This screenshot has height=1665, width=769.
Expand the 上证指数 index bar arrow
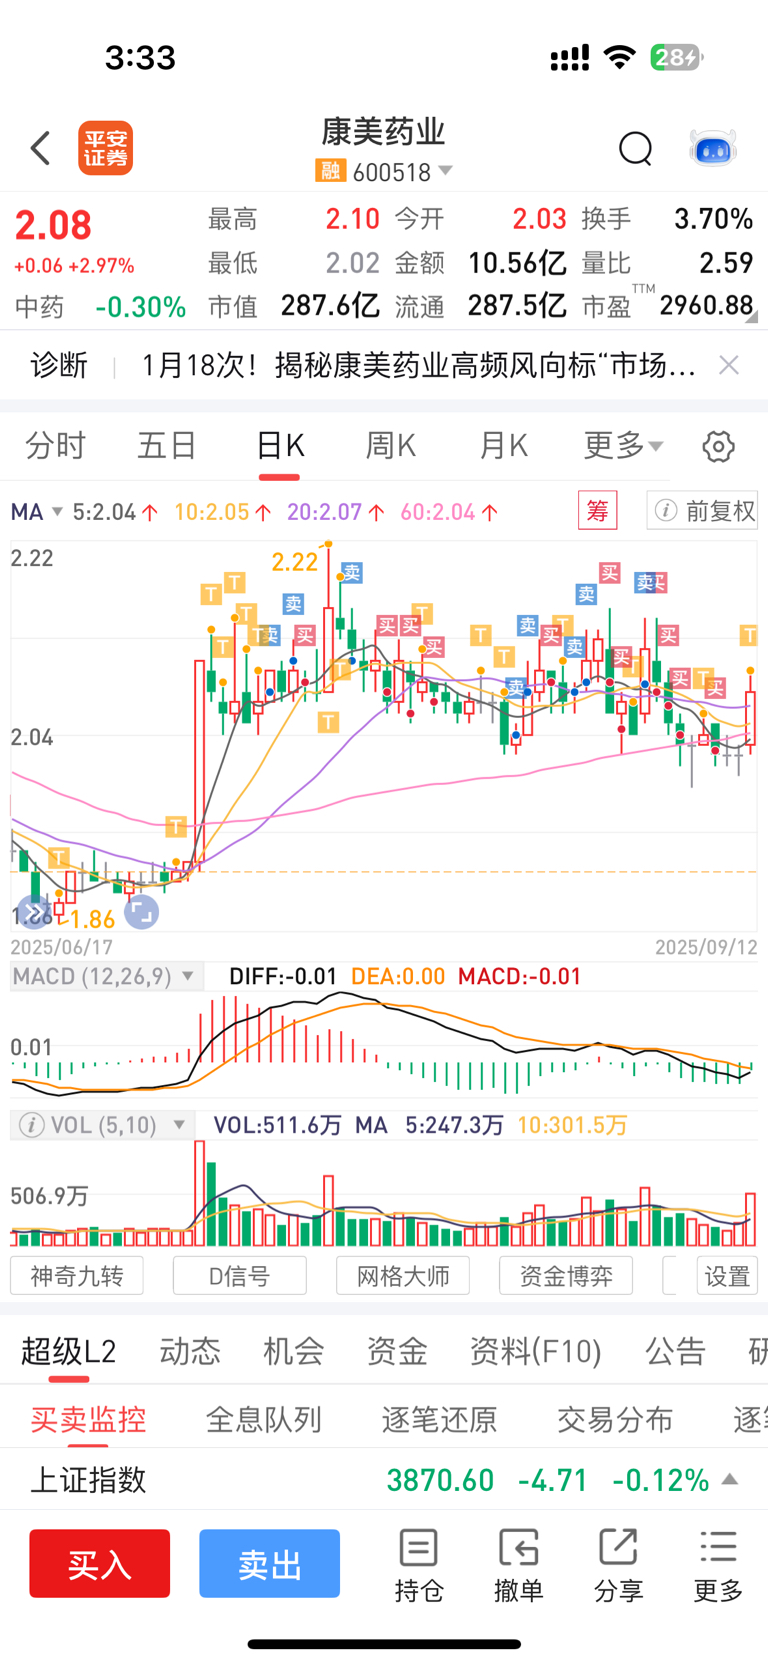click(x=730, y=1479)
